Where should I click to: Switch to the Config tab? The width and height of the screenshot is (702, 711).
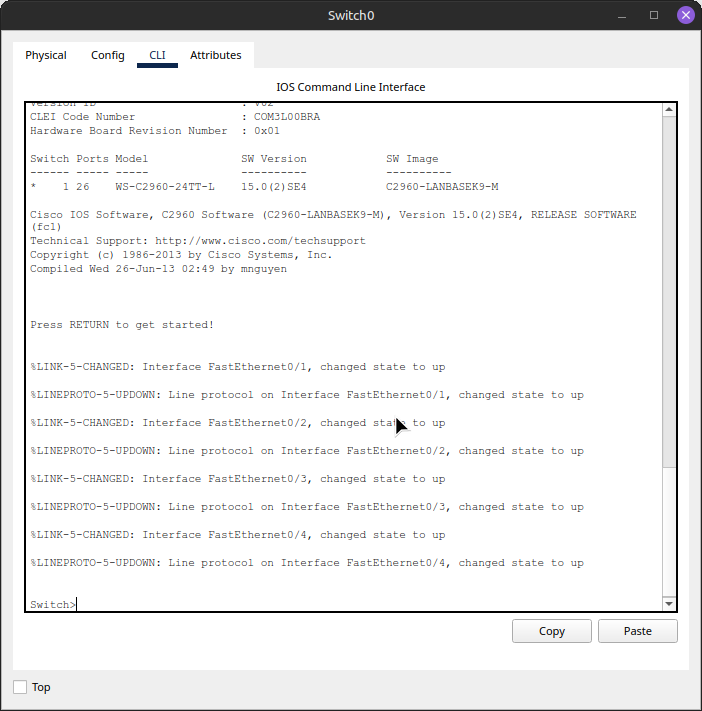point(107,55)
